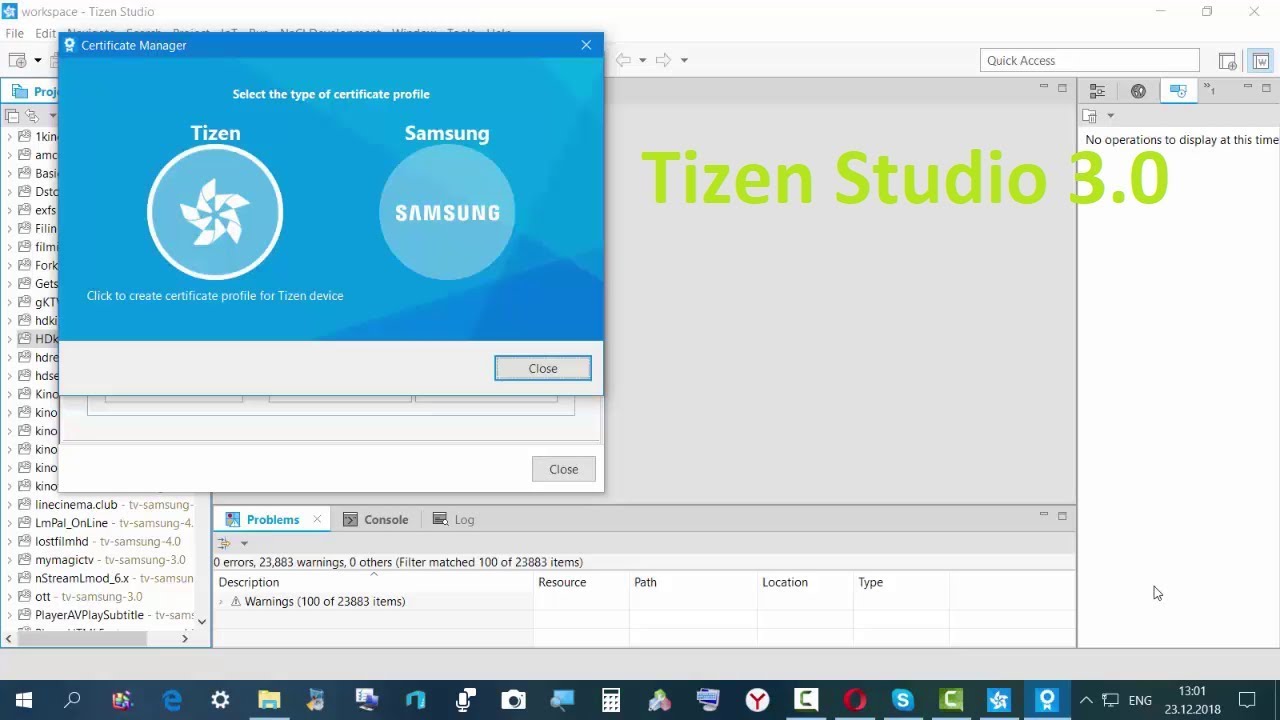Expand the linecinema.club project

coord(10,505)
